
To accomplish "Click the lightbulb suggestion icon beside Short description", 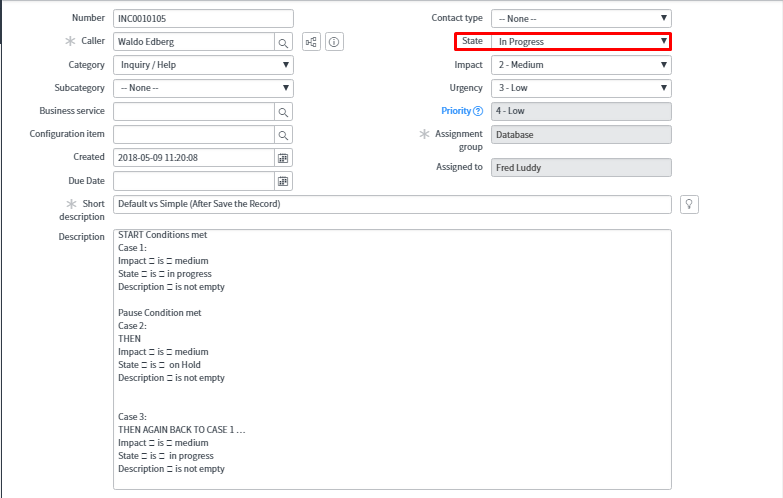I will point(689,204).
